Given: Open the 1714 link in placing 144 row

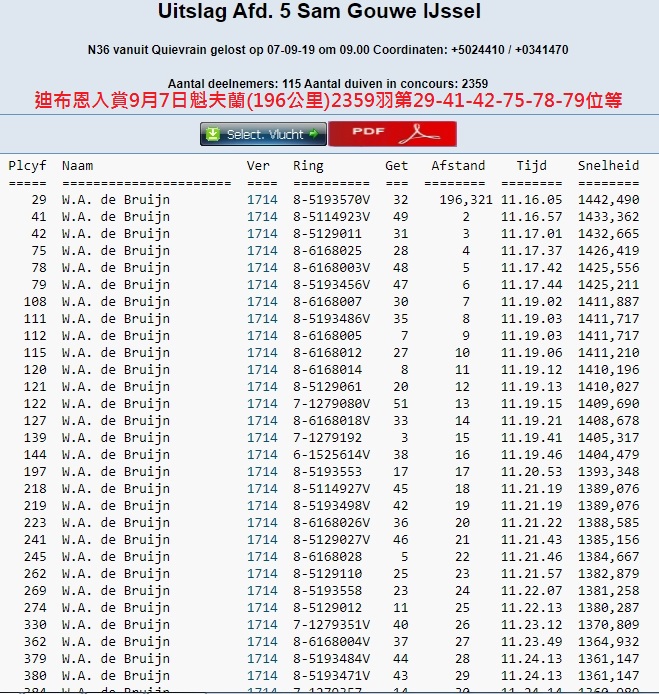Looking at the screenshot, I should click(x=262, y=455).
